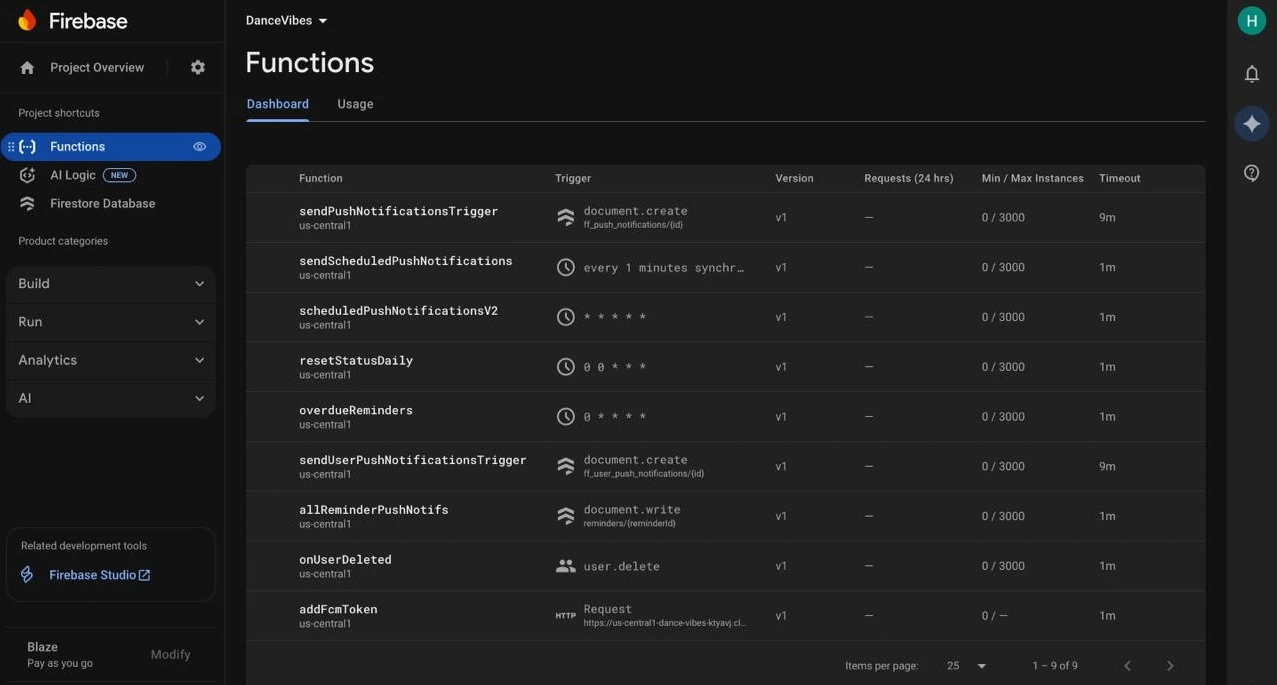Switch to the Usage tab
The image size is (1277, 685).
tap(355, 104)
